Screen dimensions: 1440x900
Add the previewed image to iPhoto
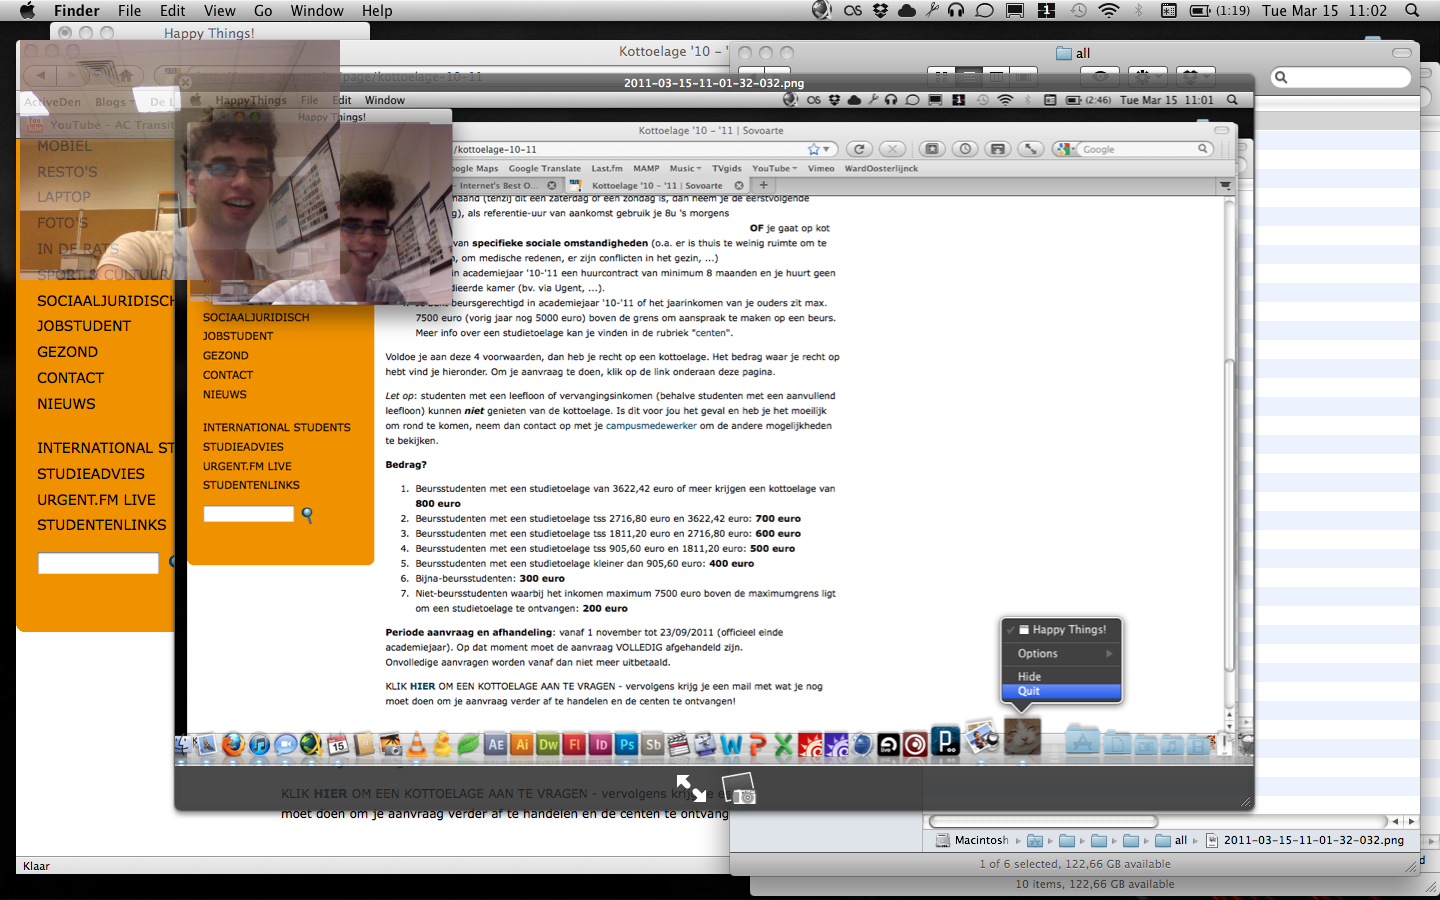739,788
